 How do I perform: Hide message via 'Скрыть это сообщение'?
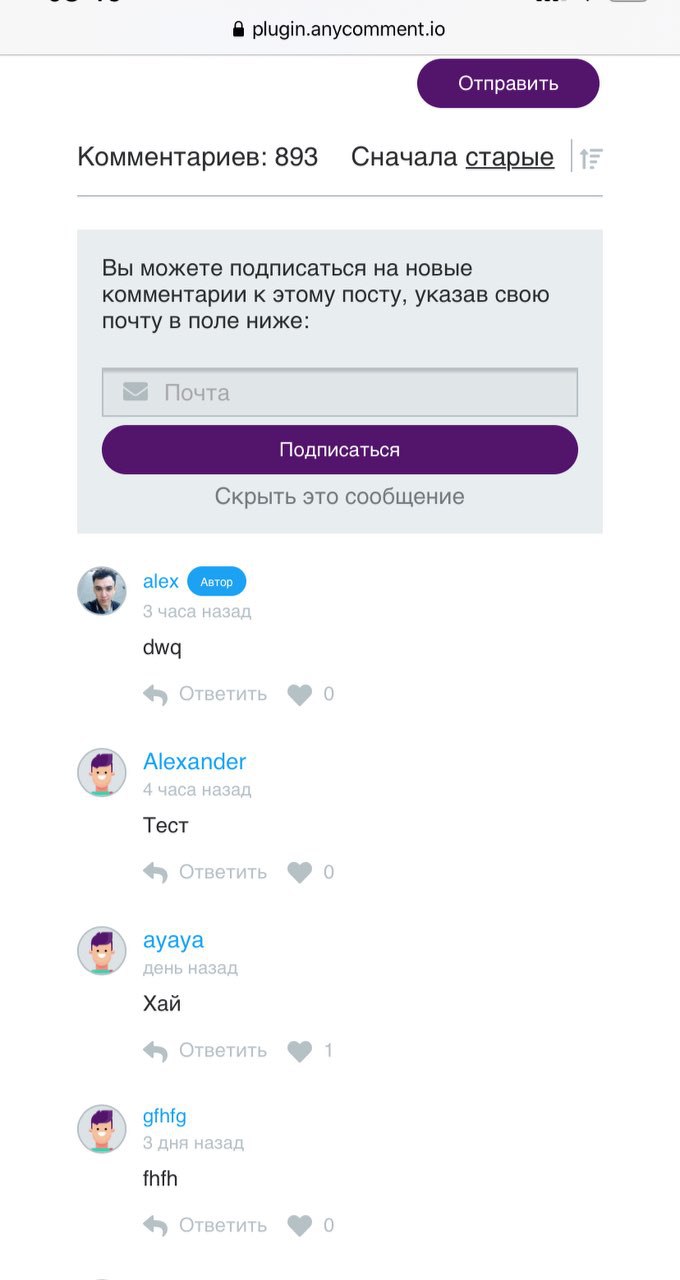click(x=339, y=497)
